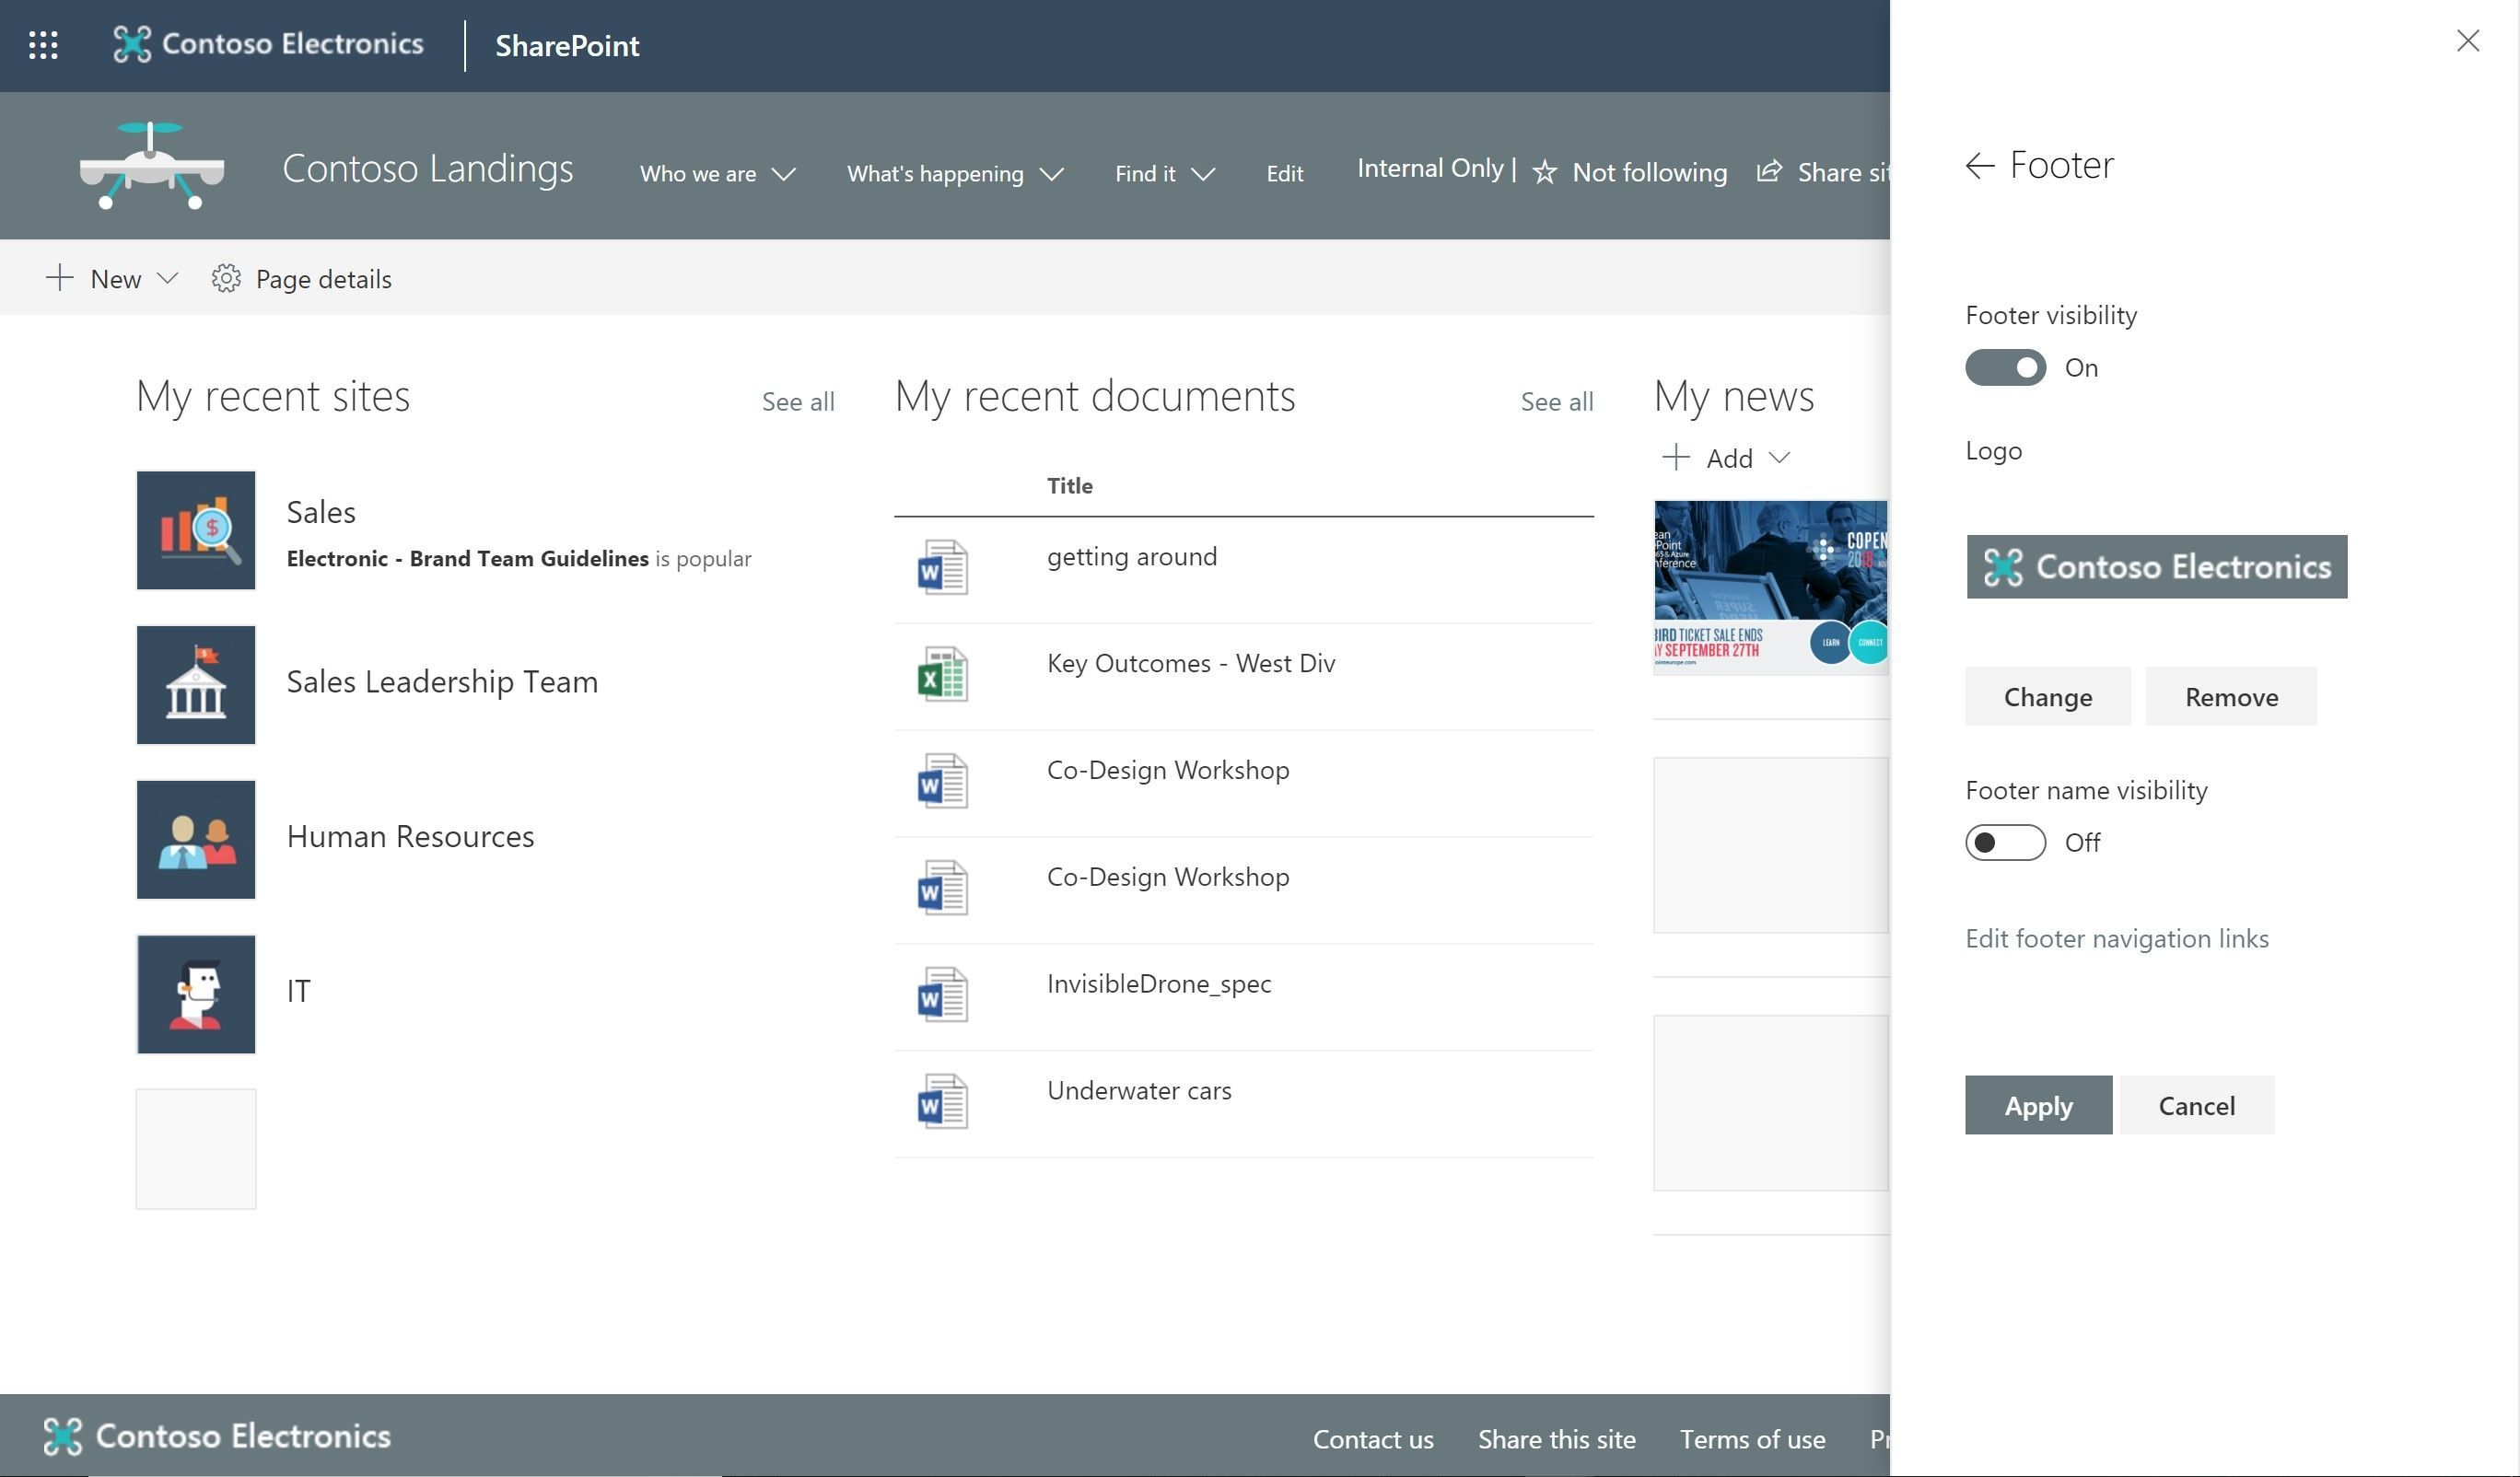This screenshot has width=2520, height=1477.
Task: Expand the Who we are menu
Action: tap(717, 174)
